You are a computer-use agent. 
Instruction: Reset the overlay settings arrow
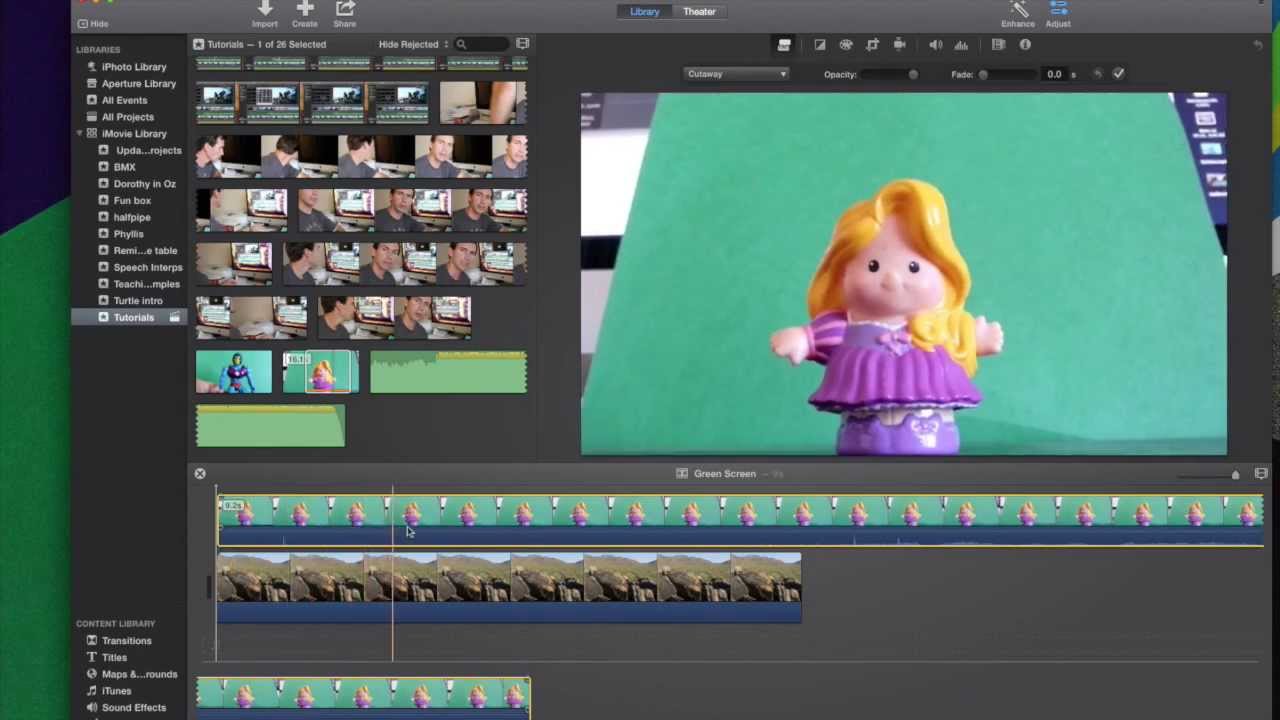[1097, 74]
